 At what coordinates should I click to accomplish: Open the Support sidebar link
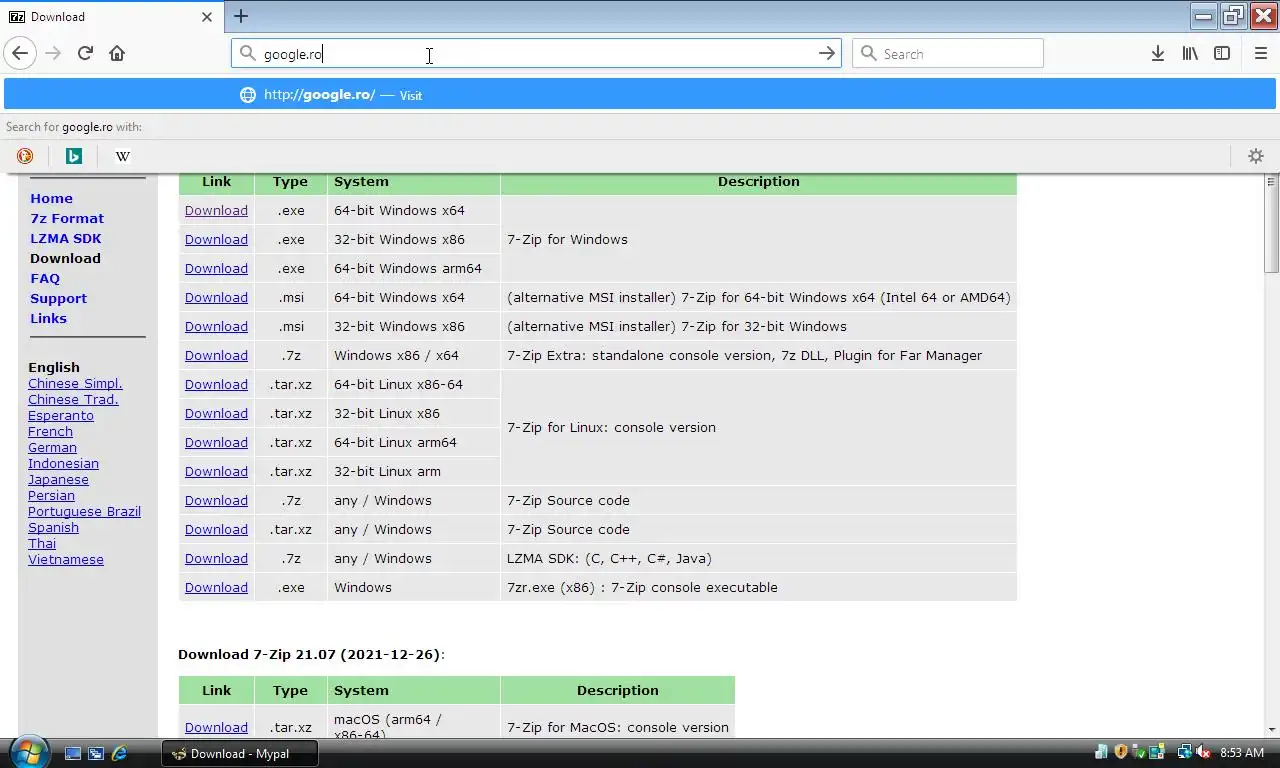(x=58, y=298)
